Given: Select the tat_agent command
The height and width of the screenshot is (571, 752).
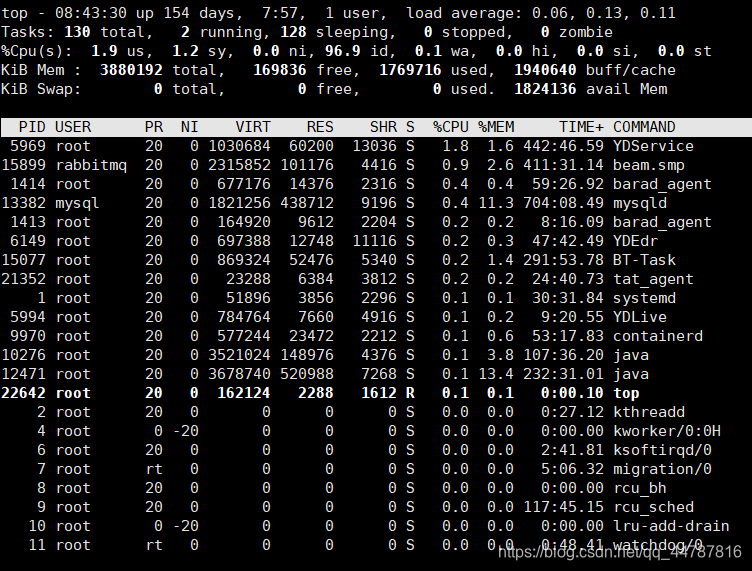Looking at the screenshot, I should (653, 279).
